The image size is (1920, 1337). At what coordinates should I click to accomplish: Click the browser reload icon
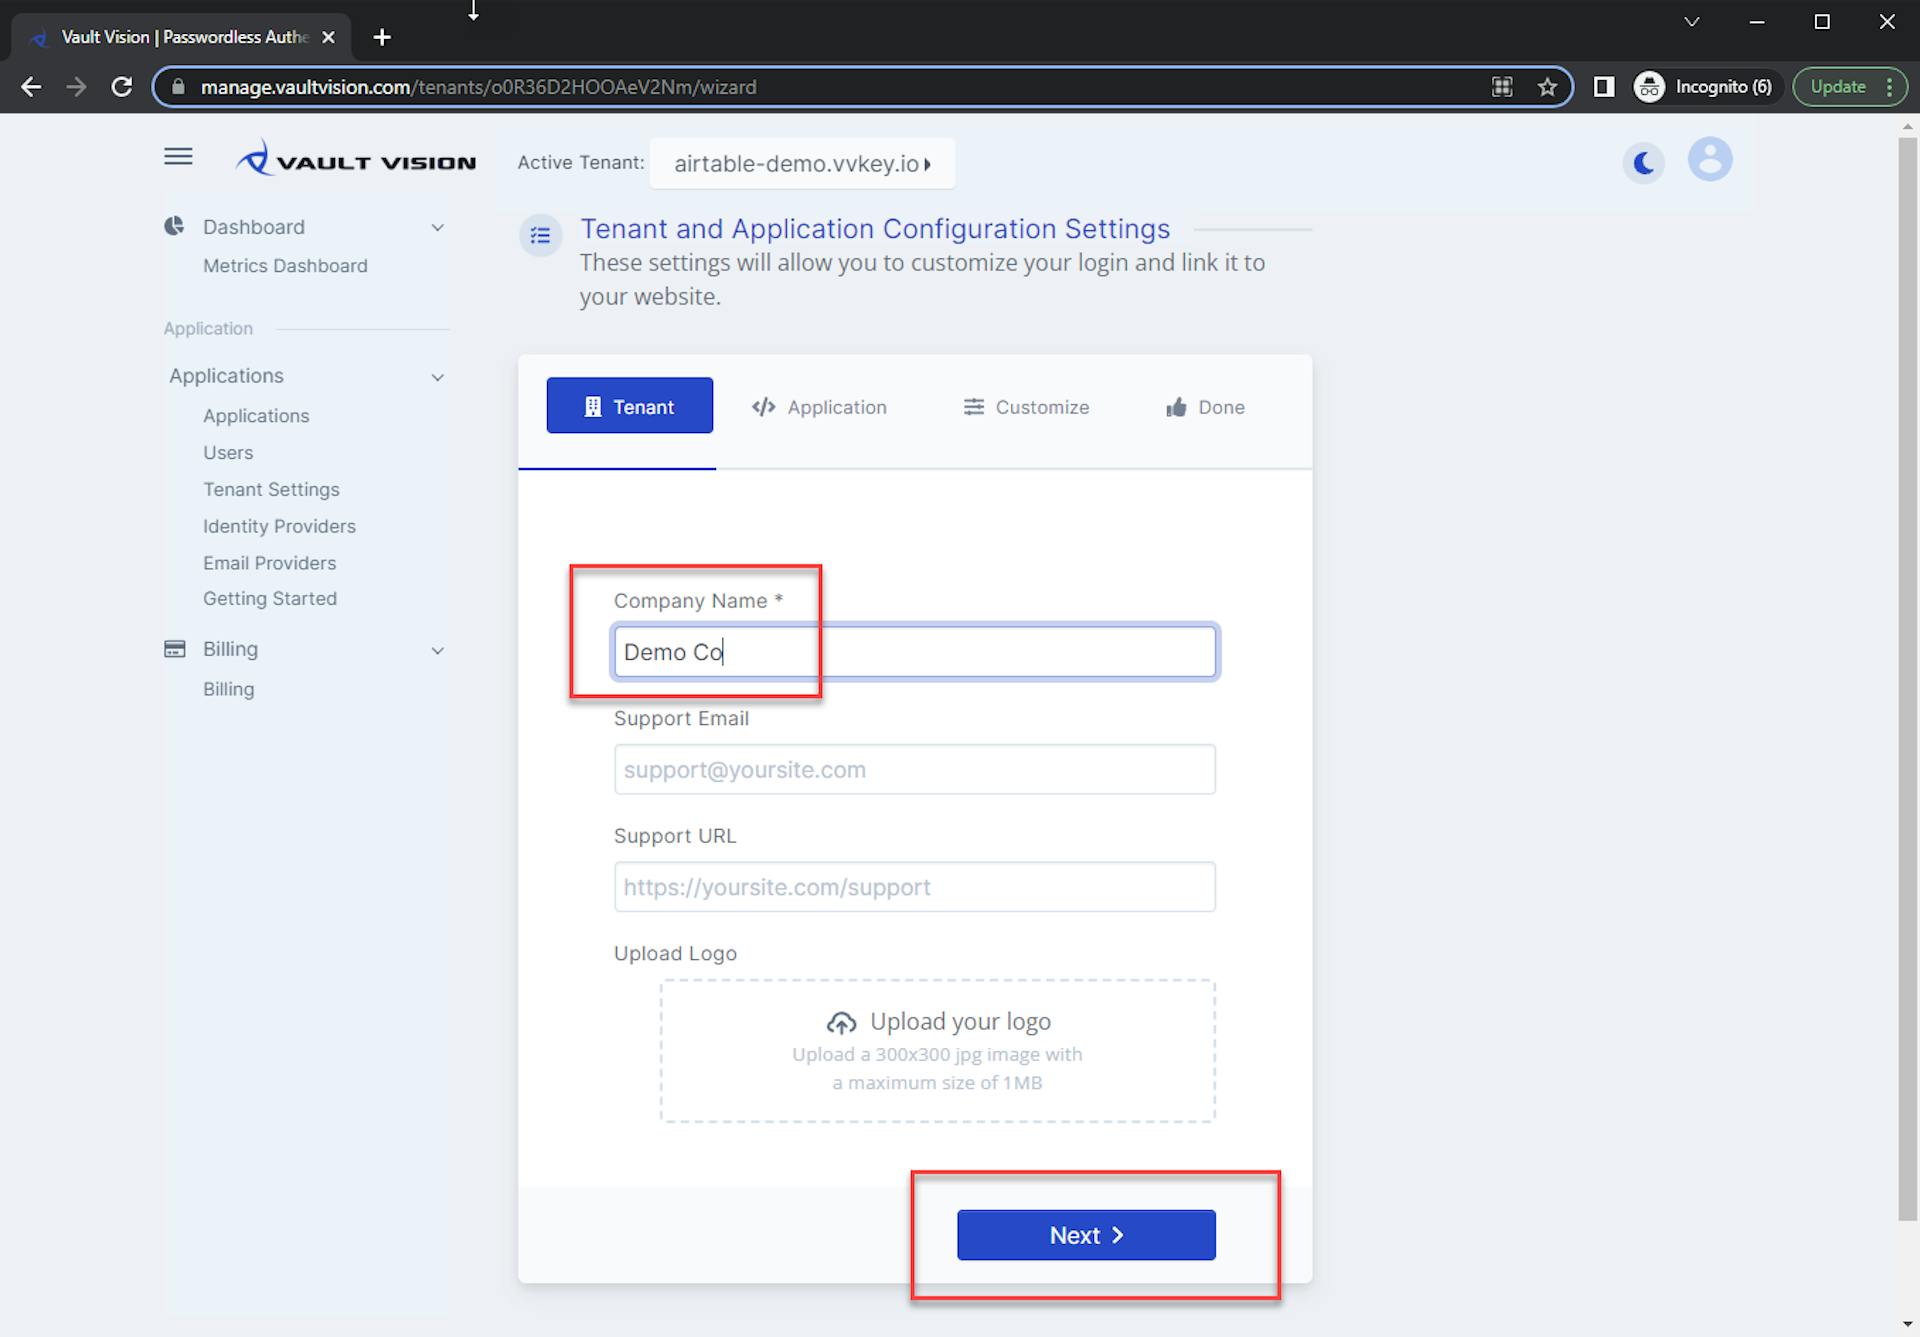pyautogui.click(x=122, y=86)
